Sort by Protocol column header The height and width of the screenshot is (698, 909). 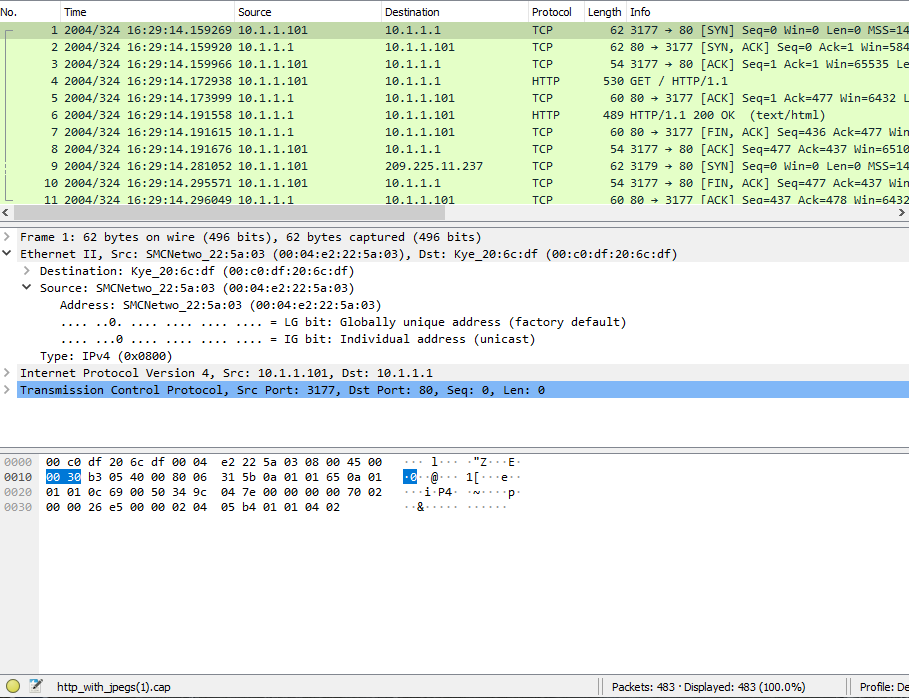(x=557, y=12)
